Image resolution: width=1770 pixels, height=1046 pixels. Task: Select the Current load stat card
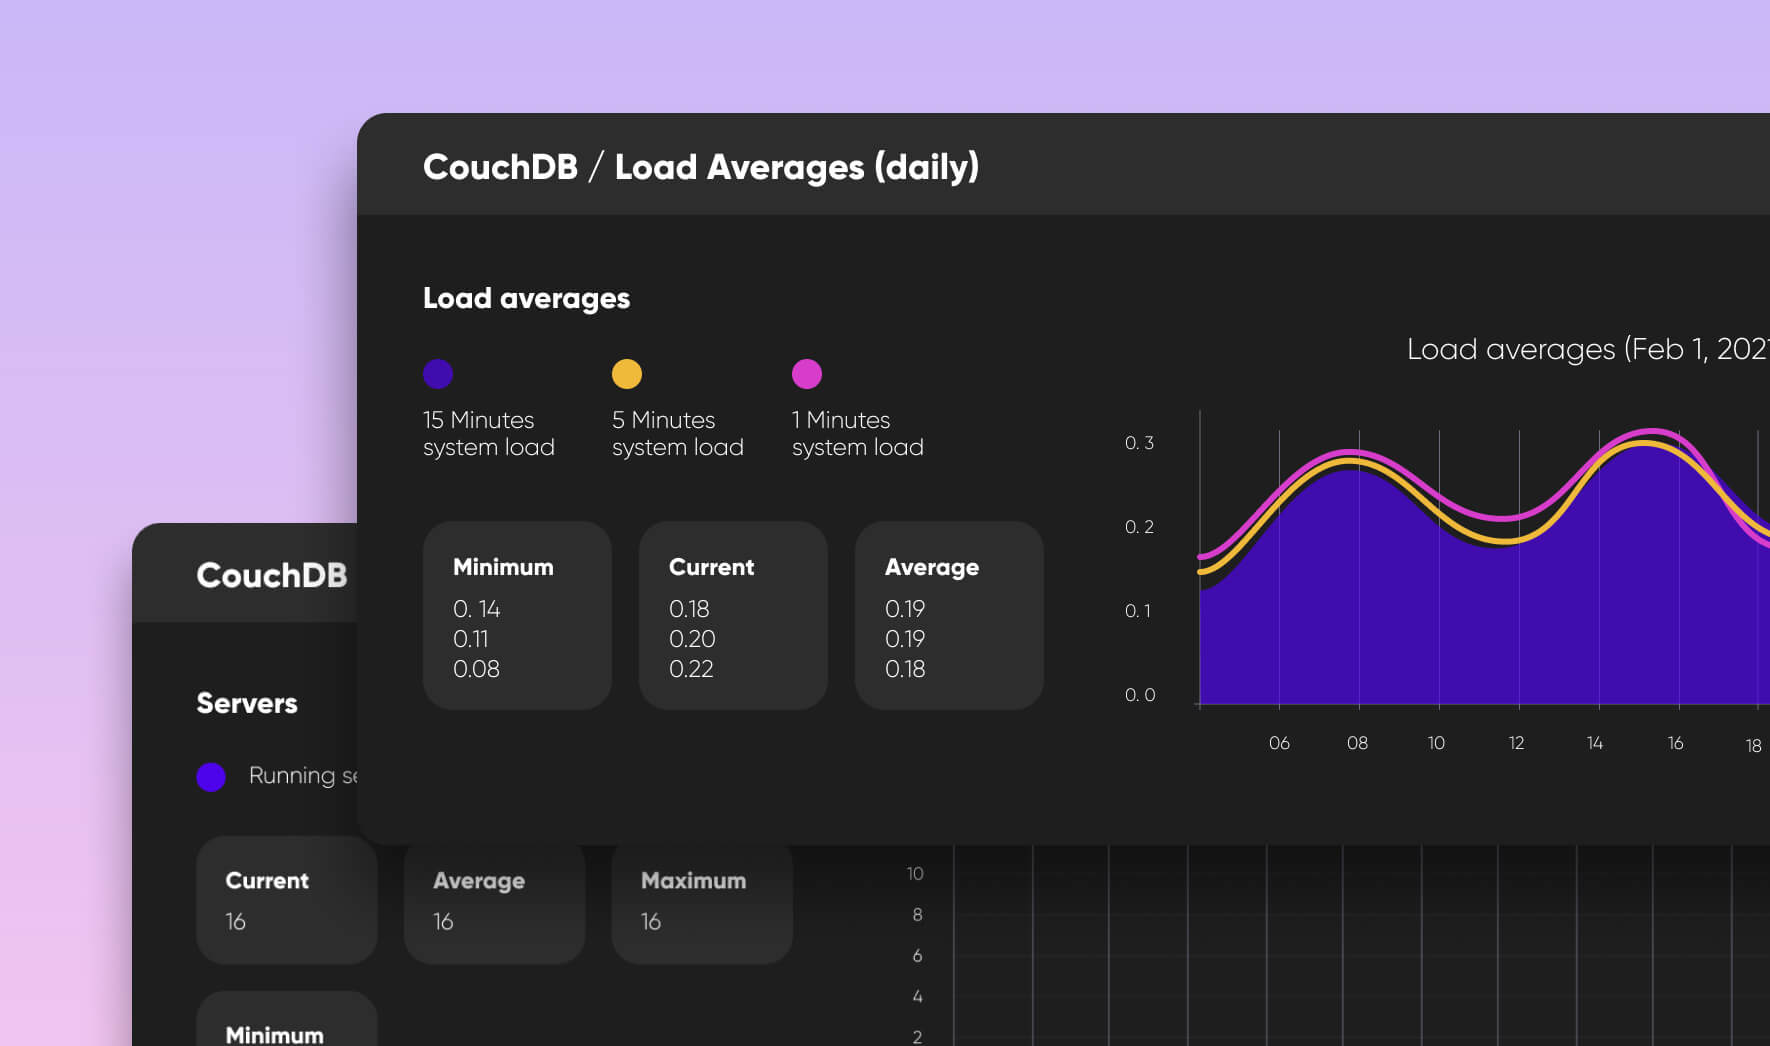pyautogui.click(x=733, y=615)
